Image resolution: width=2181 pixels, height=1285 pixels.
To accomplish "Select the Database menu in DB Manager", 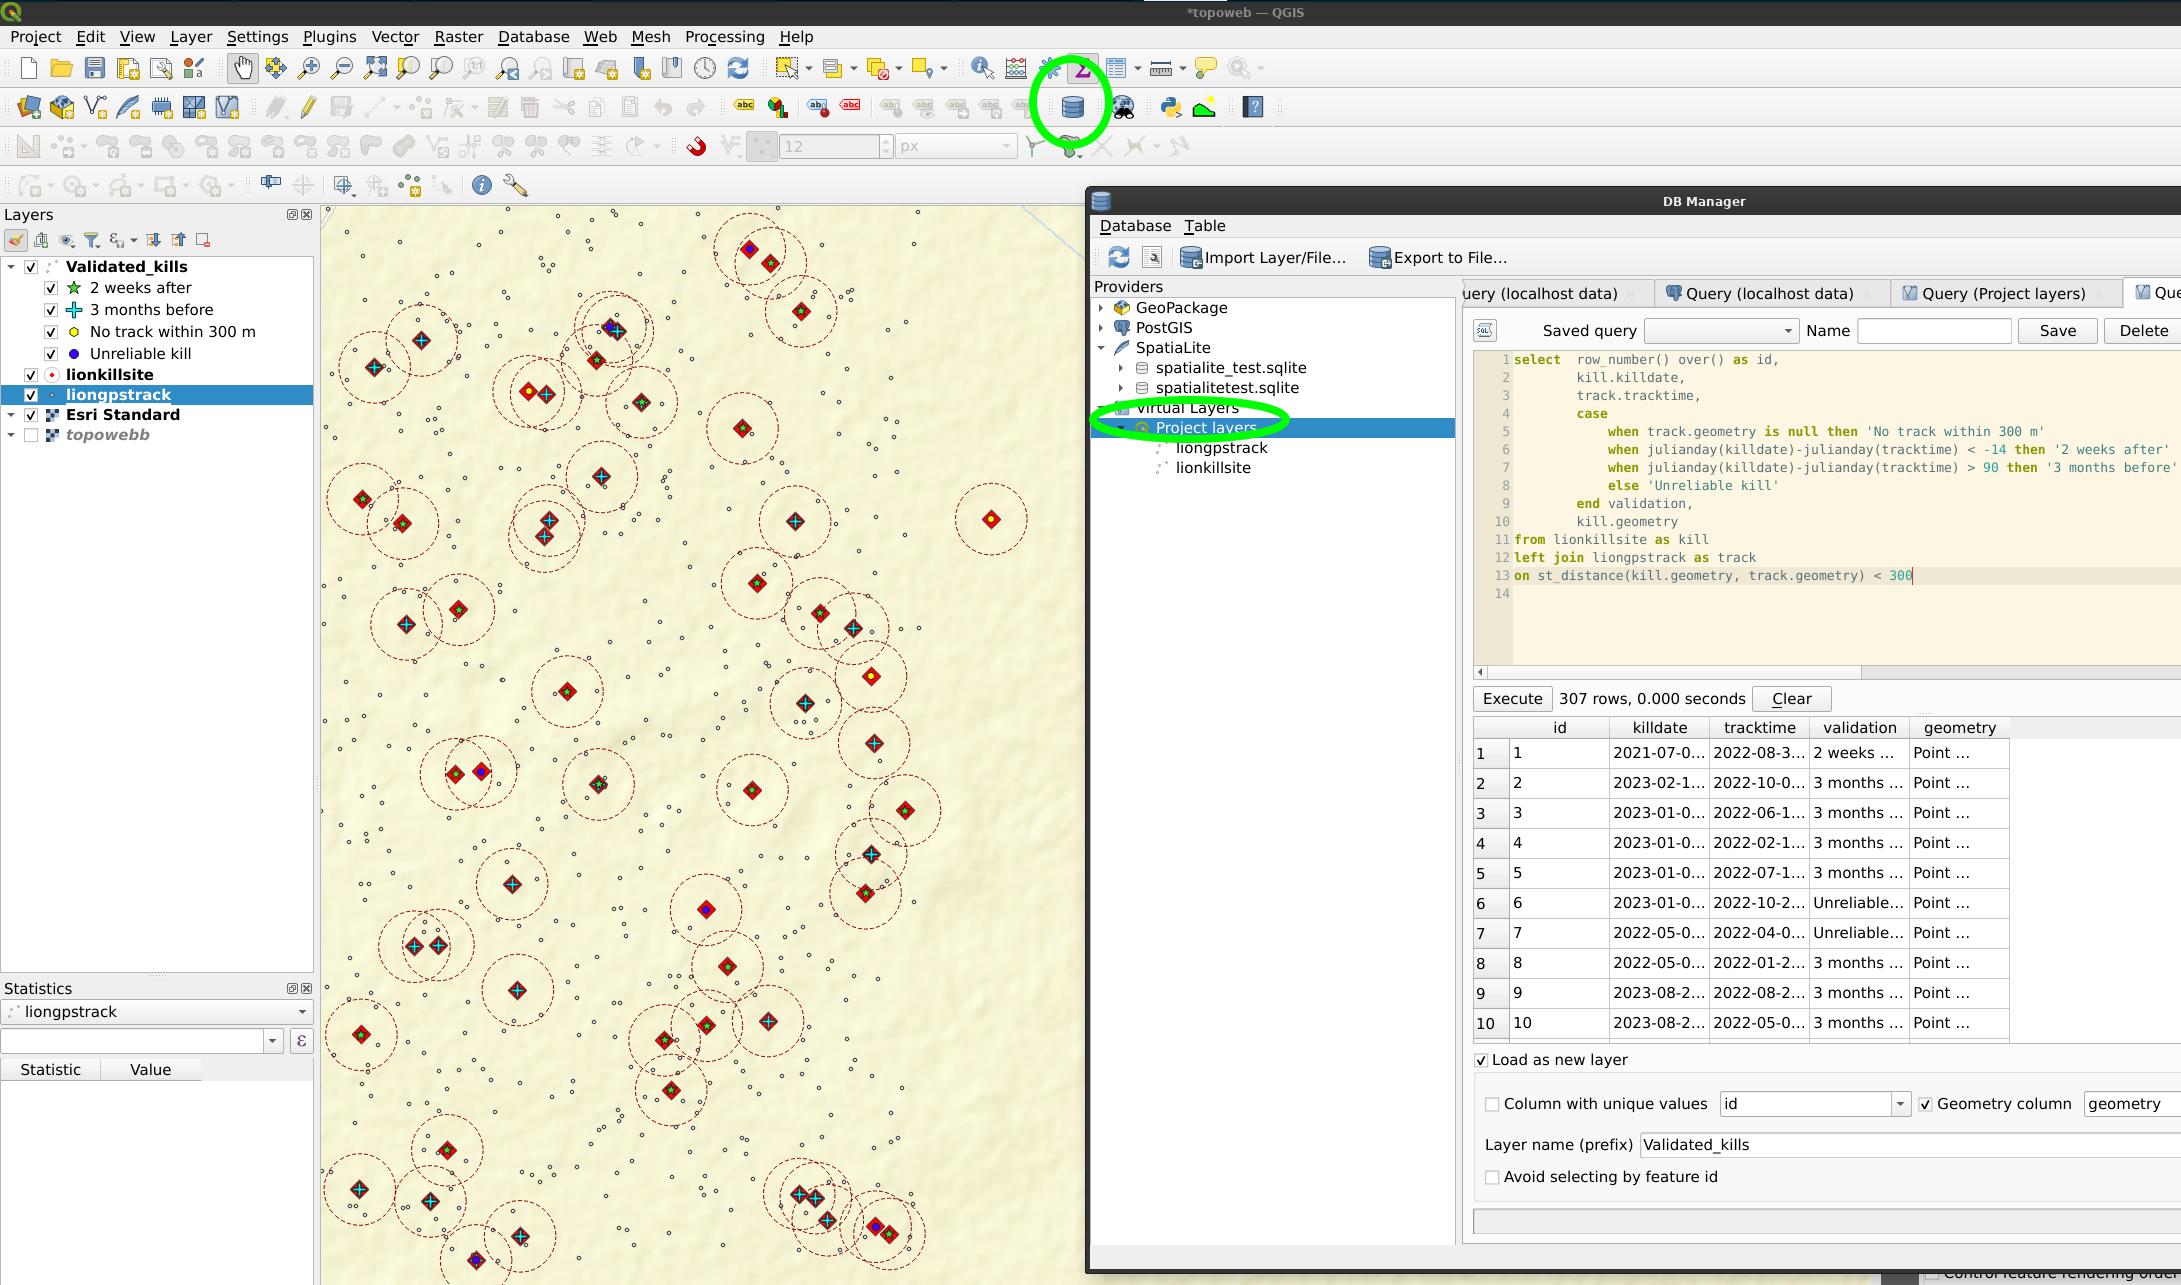I will pos(1136,225).
